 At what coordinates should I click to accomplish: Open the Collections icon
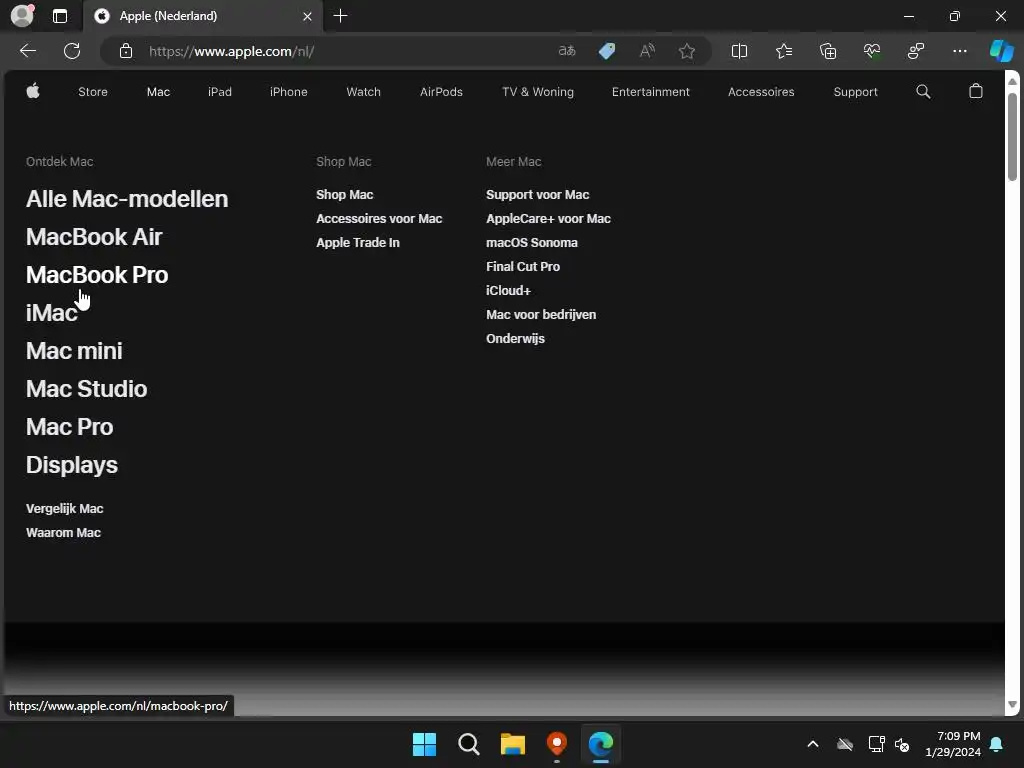(x=827, y=51)
